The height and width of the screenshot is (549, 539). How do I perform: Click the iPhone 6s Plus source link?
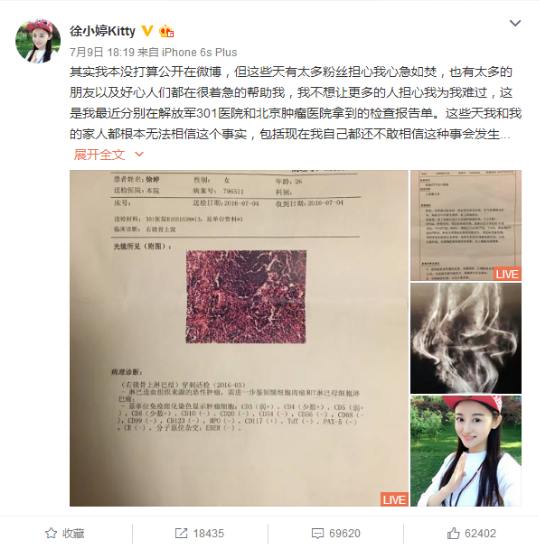click(199, 52)
